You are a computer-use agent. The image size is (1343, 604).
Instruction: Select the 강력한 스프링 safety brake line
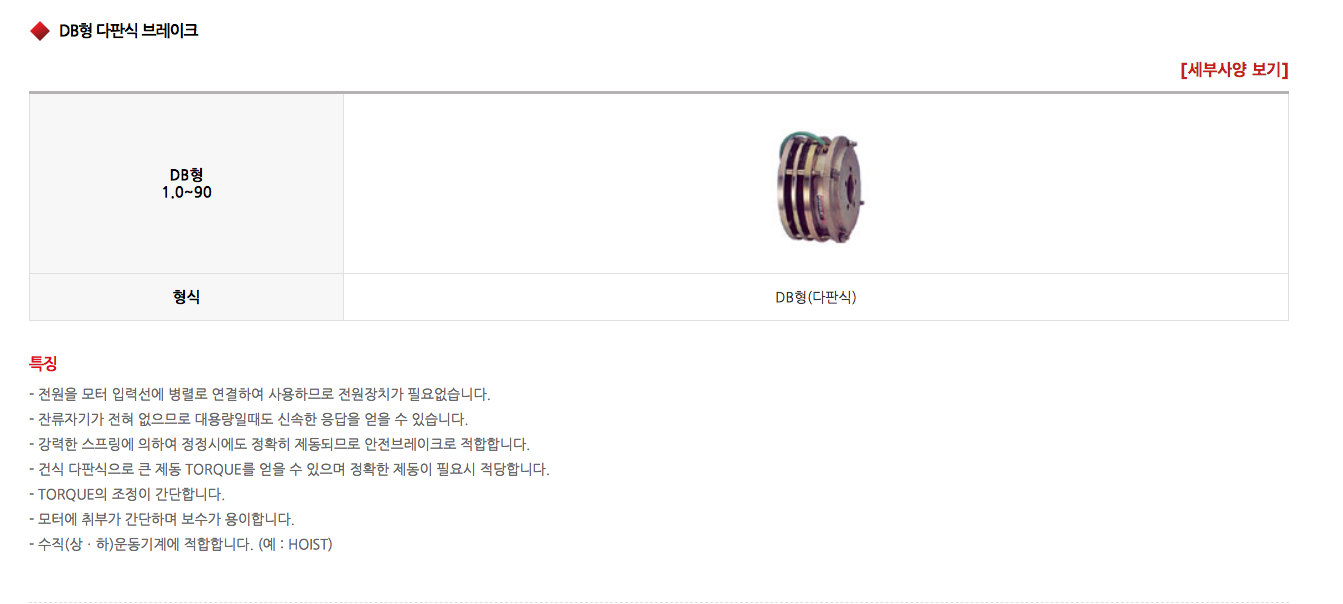(x=279, y=444)
